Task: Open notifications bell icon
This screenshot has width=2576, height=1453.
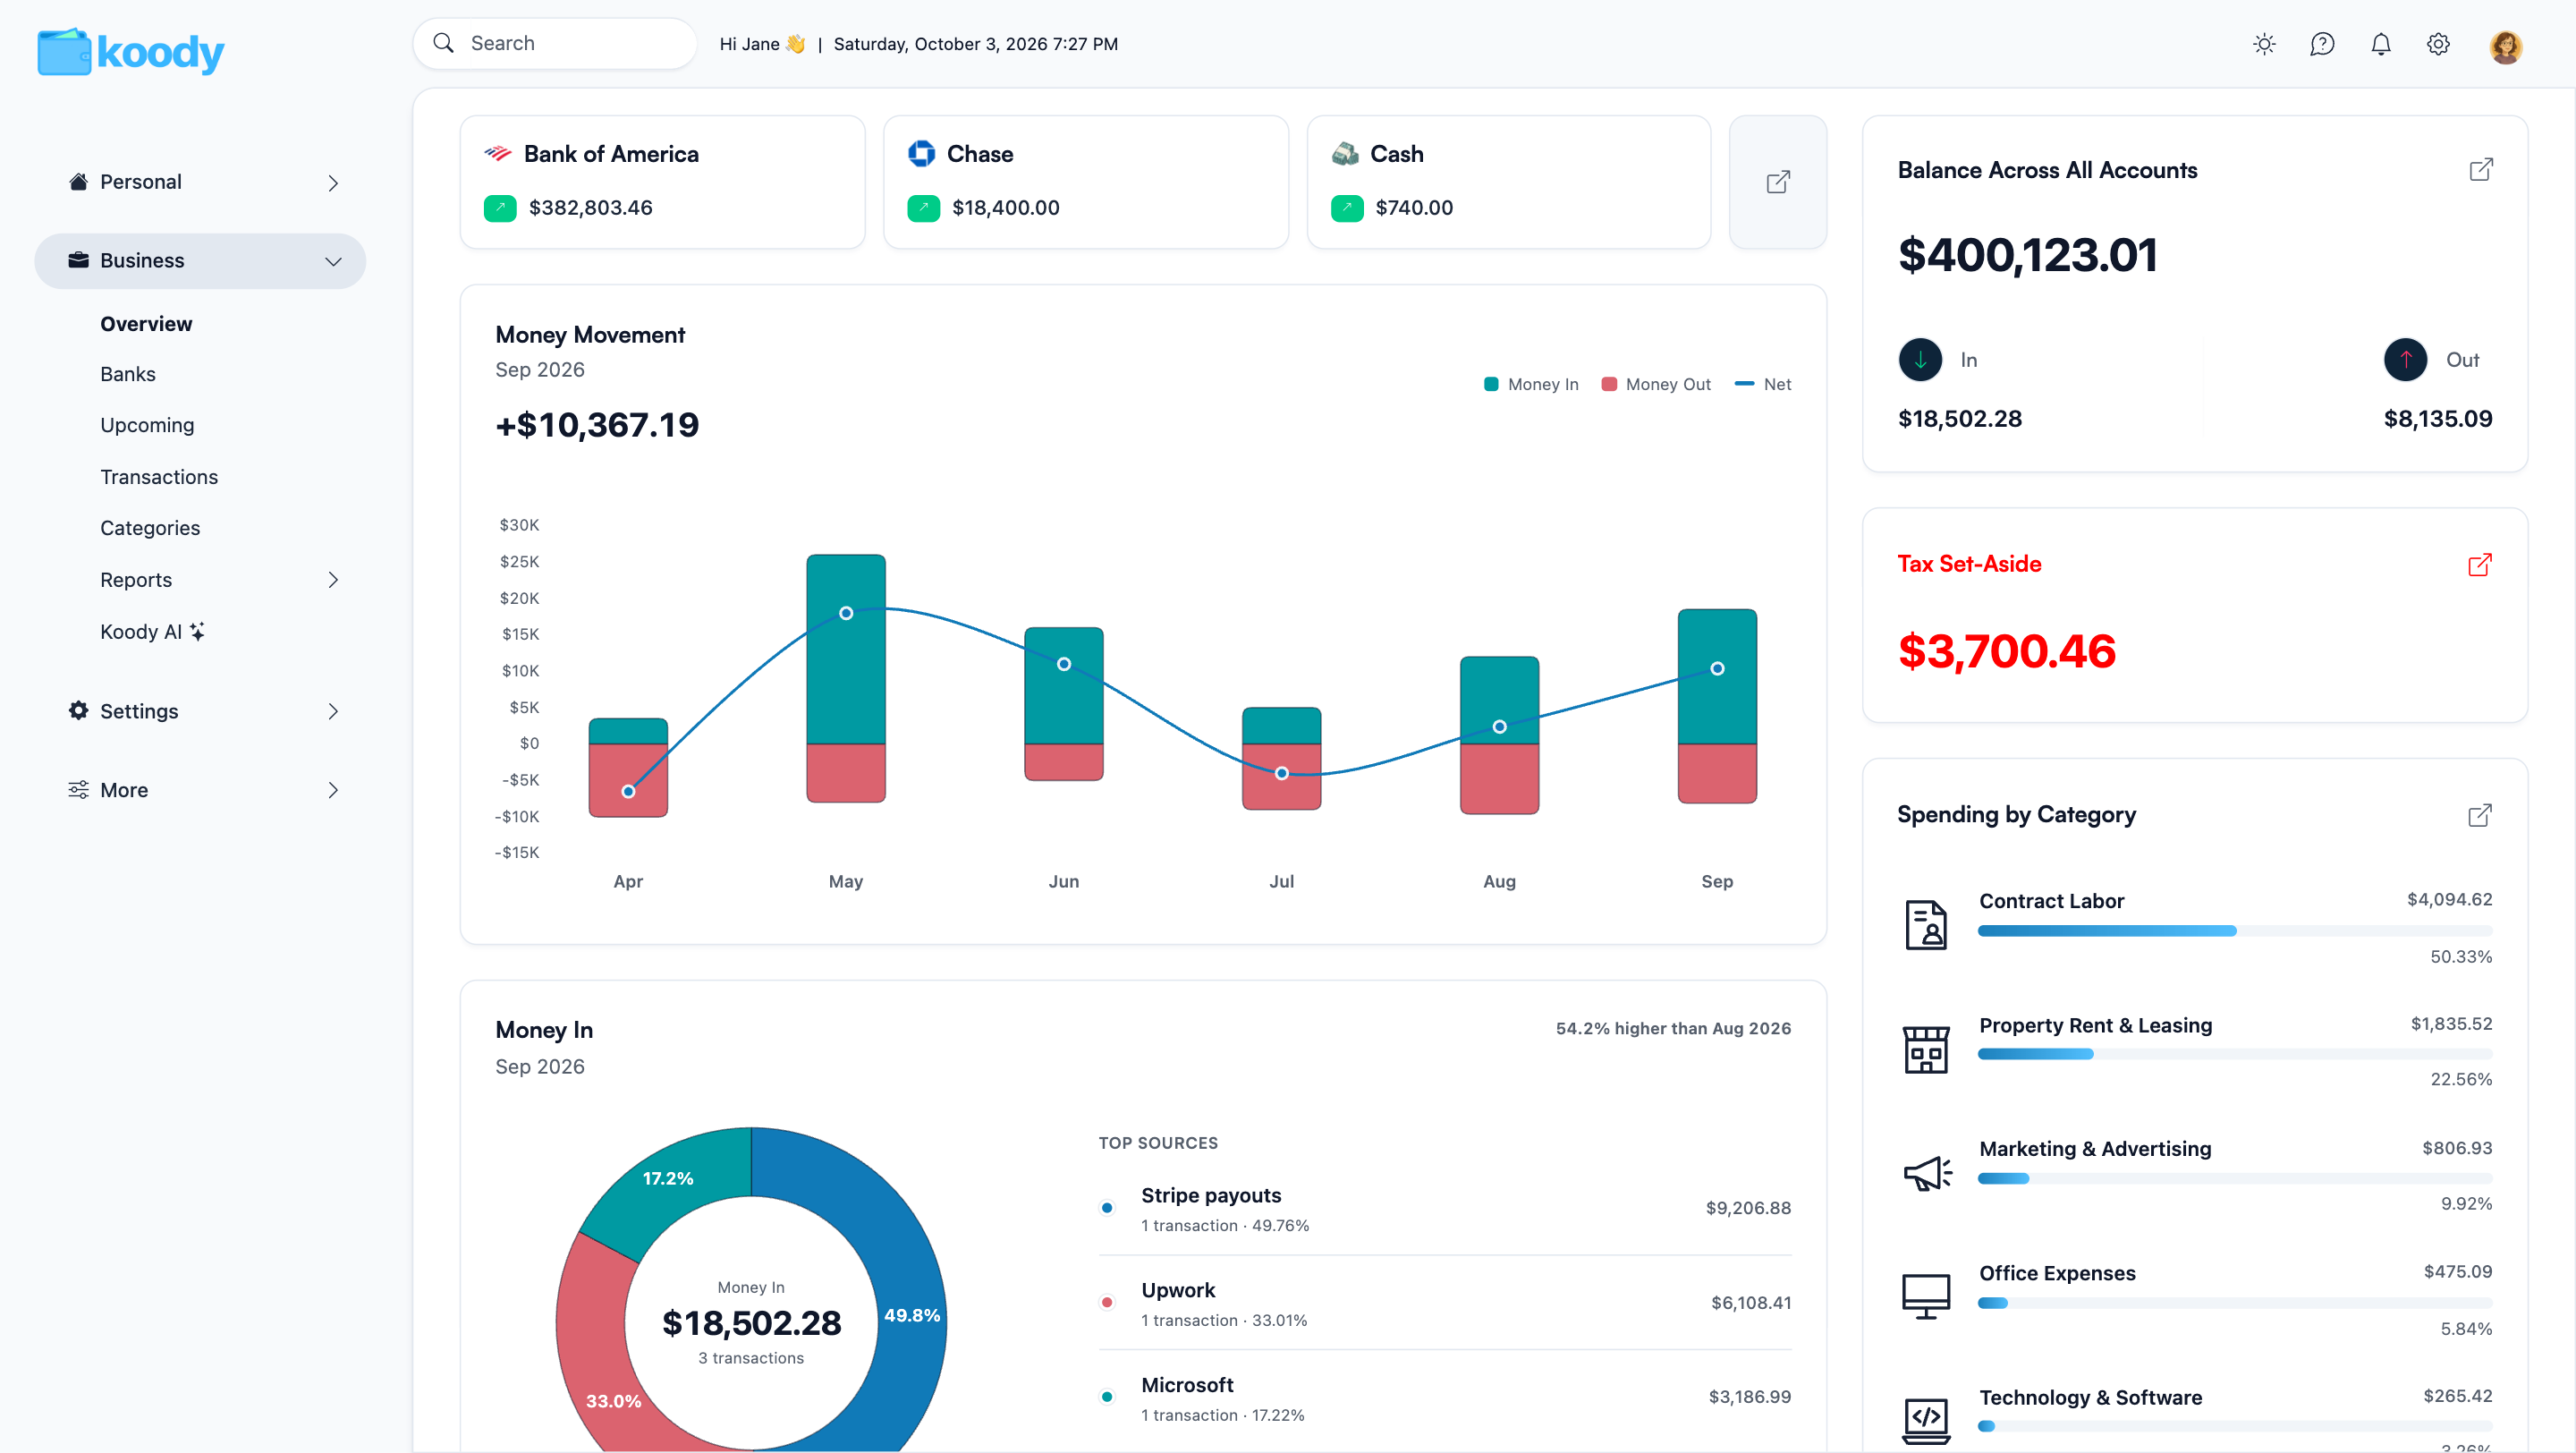Action: [2381, 44]
